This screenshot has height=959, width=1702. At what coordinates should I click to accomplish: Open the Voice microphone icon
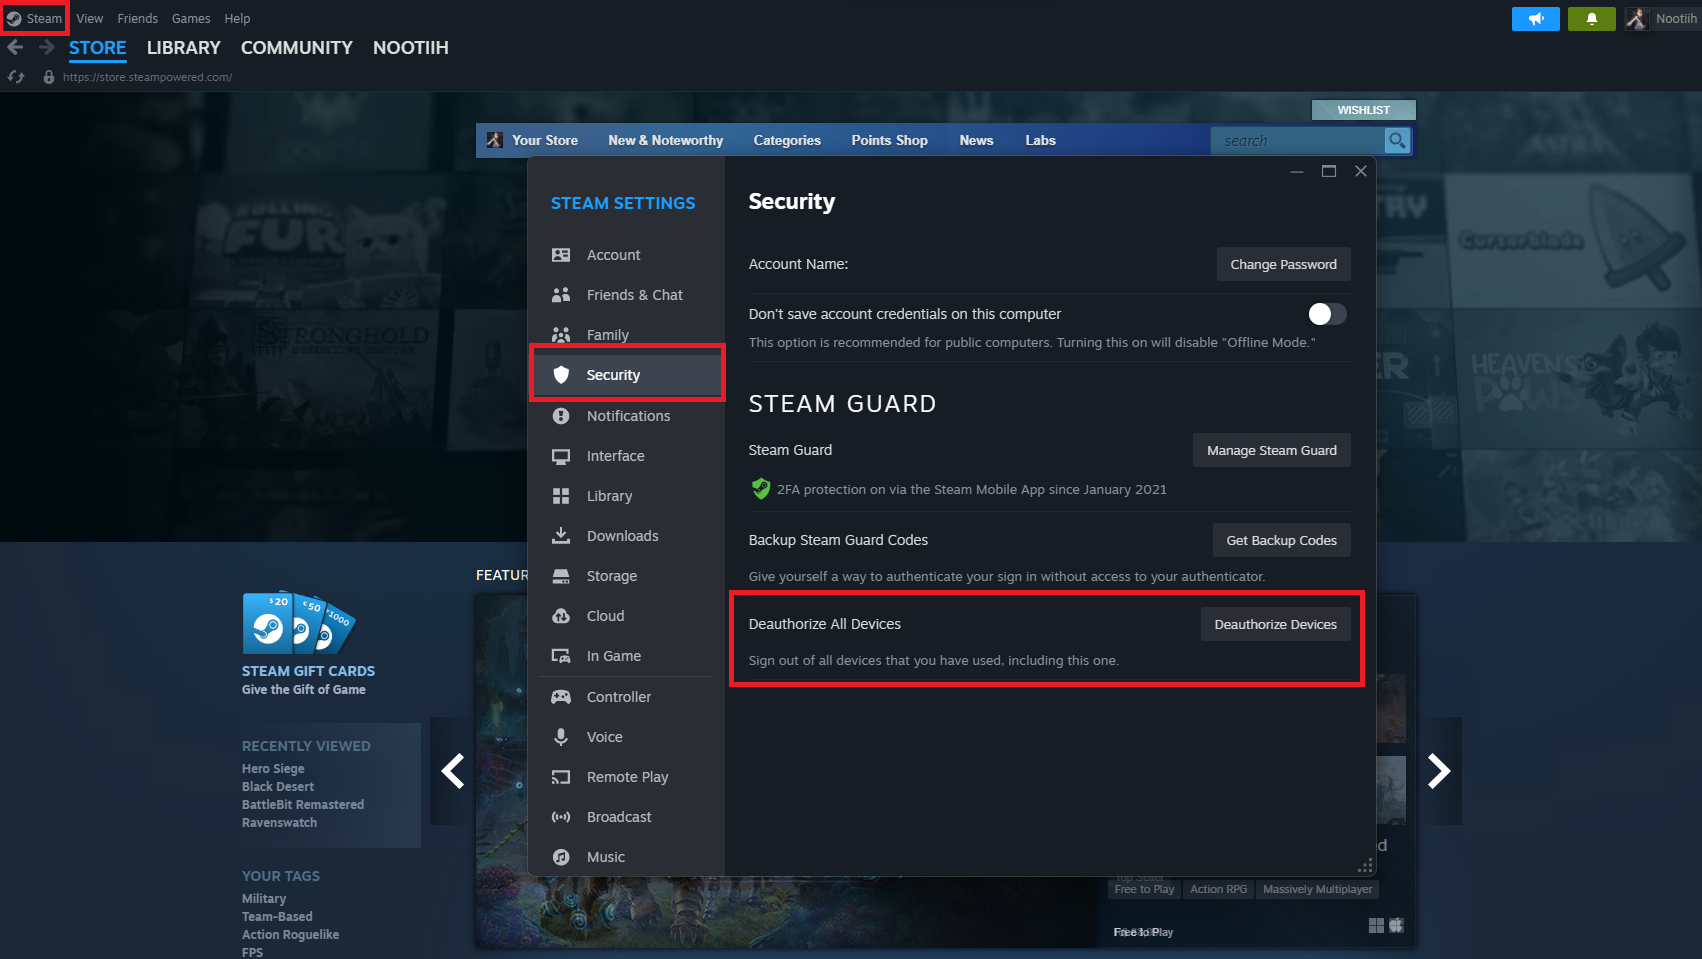point(561,737)
